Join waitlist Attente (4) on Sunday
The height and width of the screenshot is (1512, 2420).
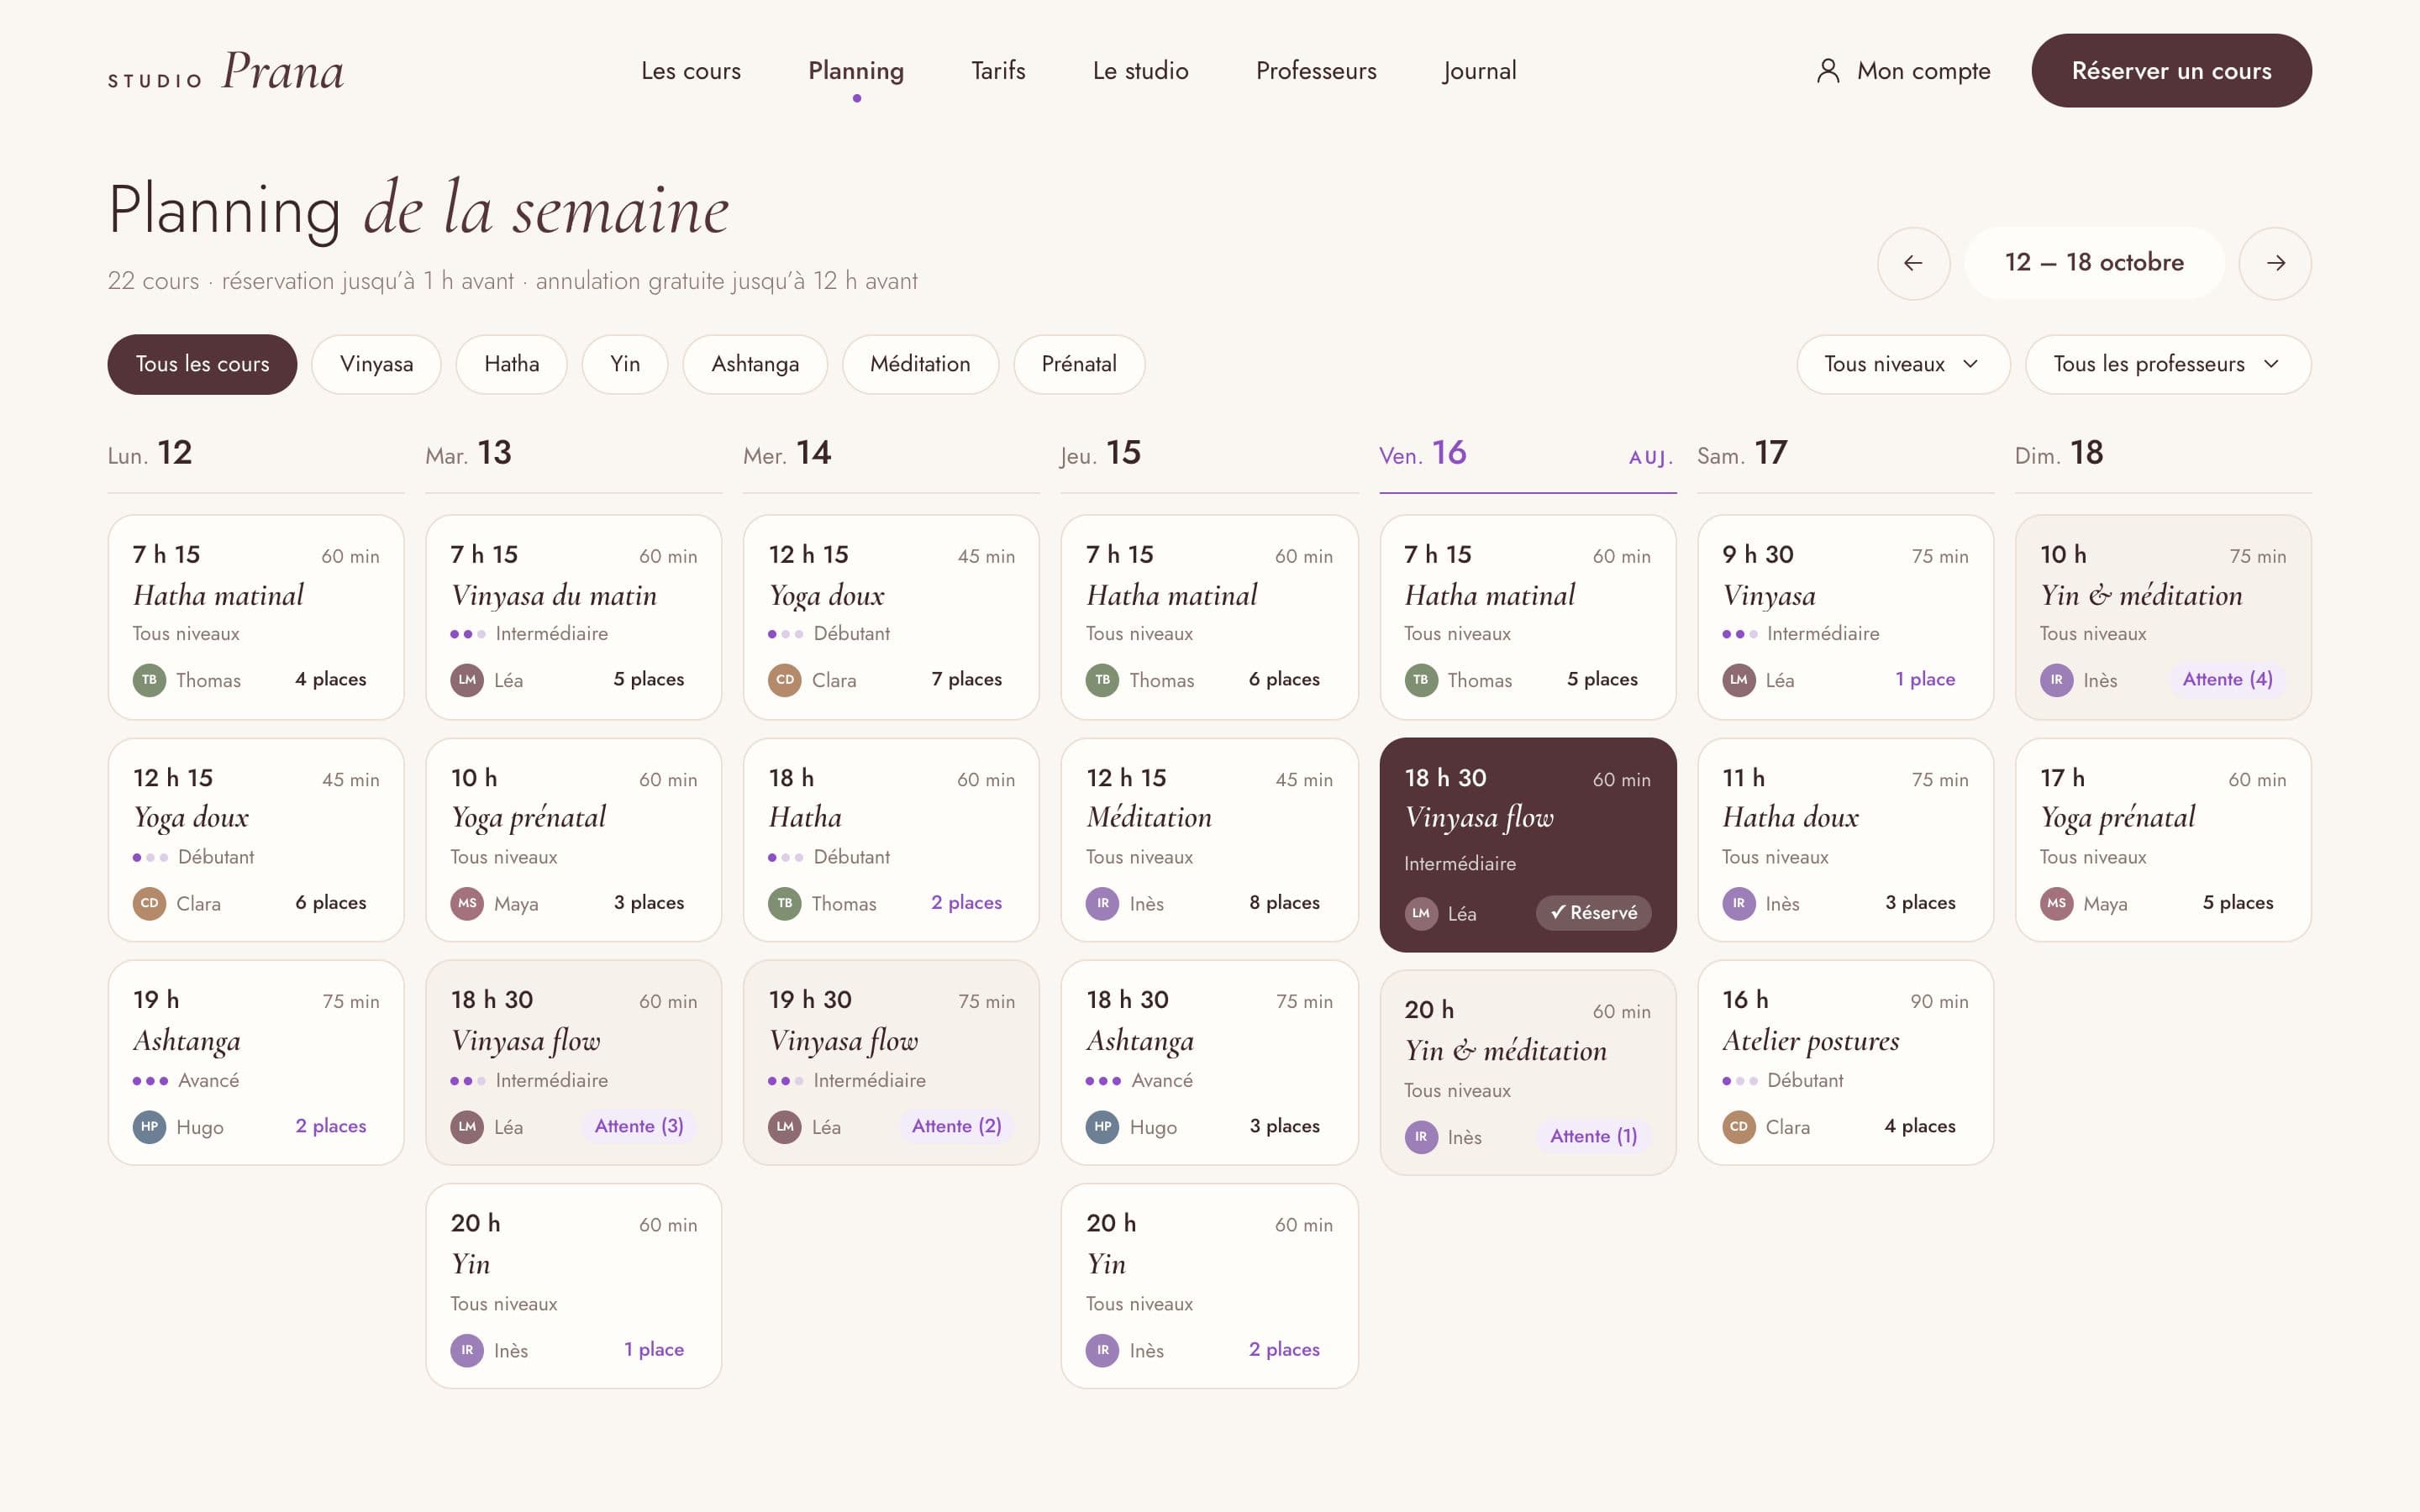tap(2227, 680)
